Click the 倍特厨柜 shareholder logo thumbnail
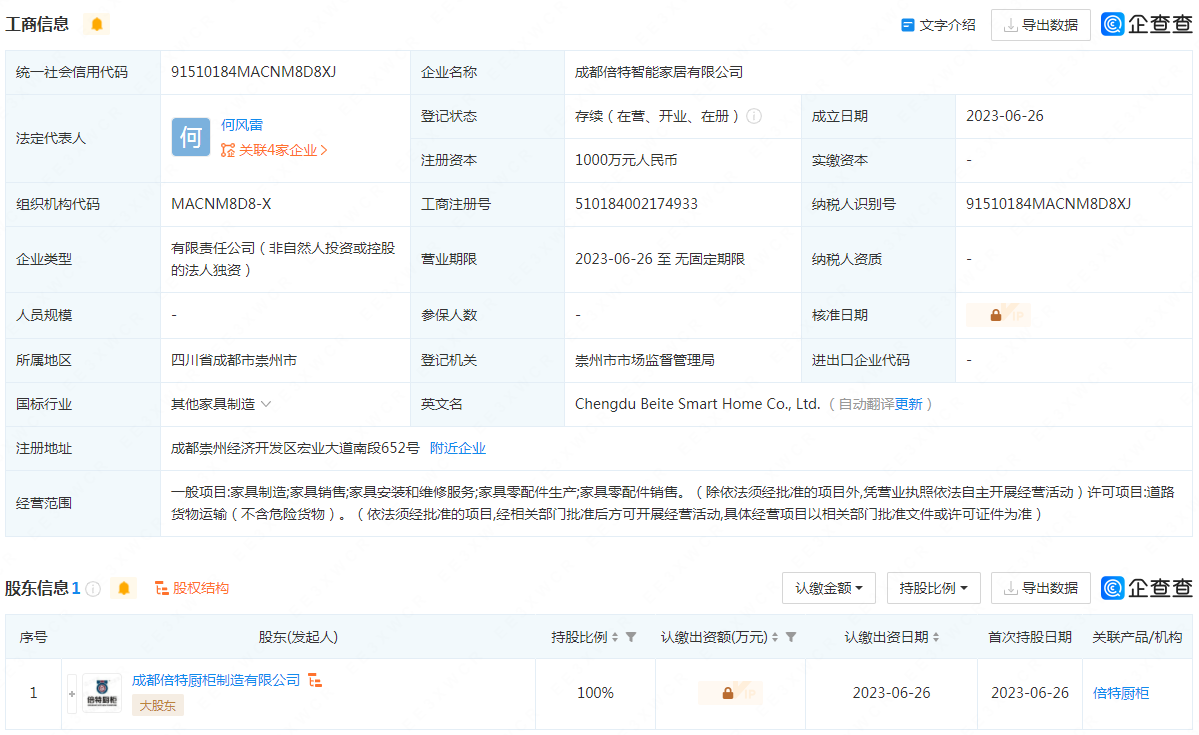1199x735 pixels. pyautogui.click(x=102, y=693)
